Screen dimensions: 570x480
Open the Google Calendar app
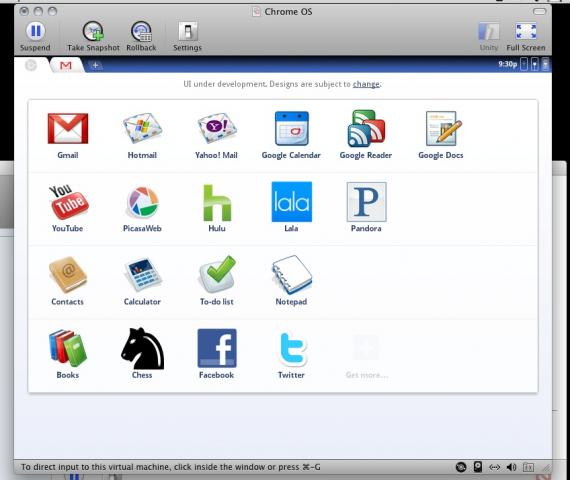(x=292, y=128)
